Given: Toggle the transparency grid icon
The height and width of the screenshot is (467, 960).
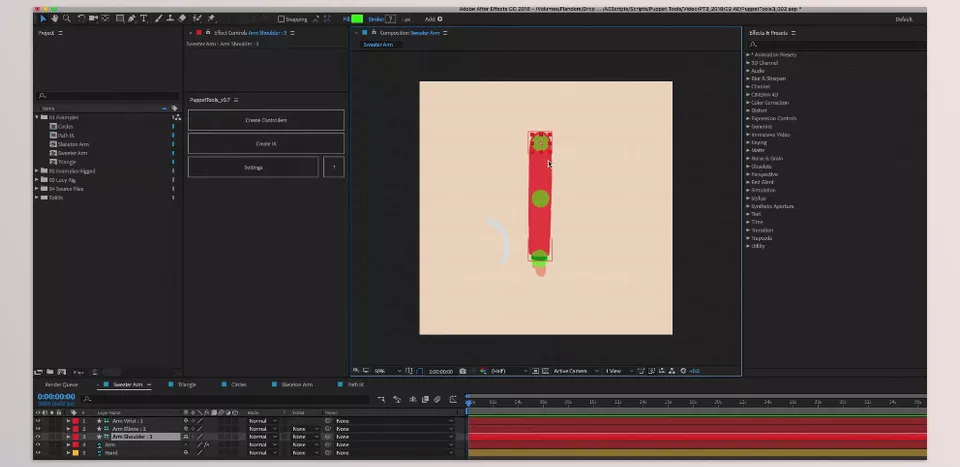Looking at the screenshot, I should [545, 371].
